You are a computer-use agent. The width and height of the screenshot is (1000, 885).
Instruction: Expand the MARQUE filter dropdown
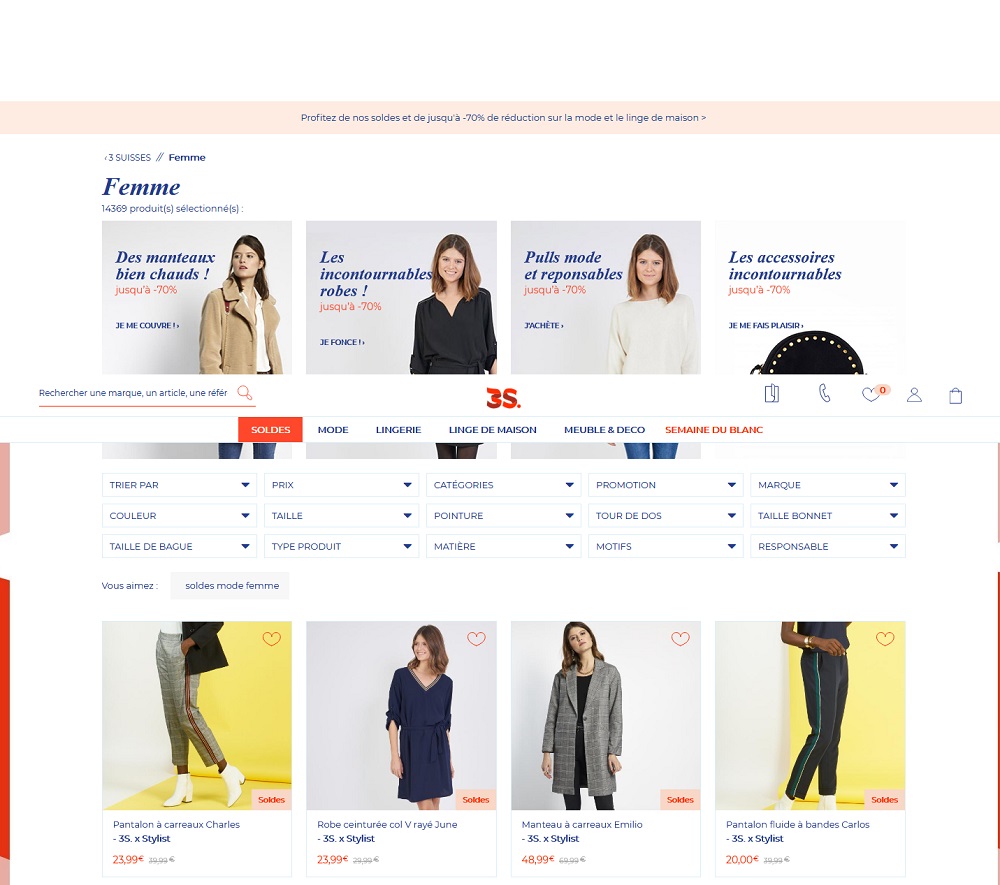click(x=828, y=485)
